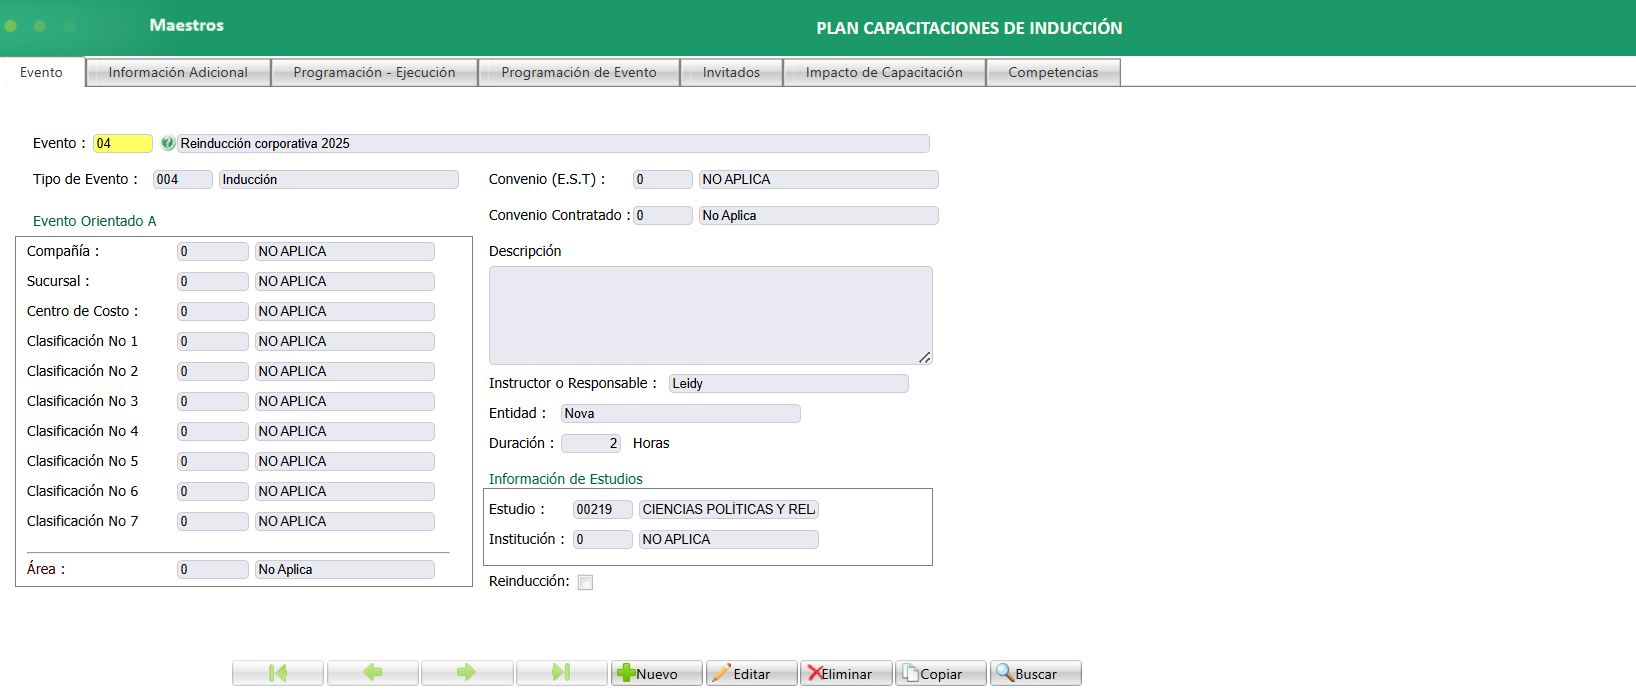
Task: Click the Centro de Costo NO APLICA field
Action: point(345,311)
